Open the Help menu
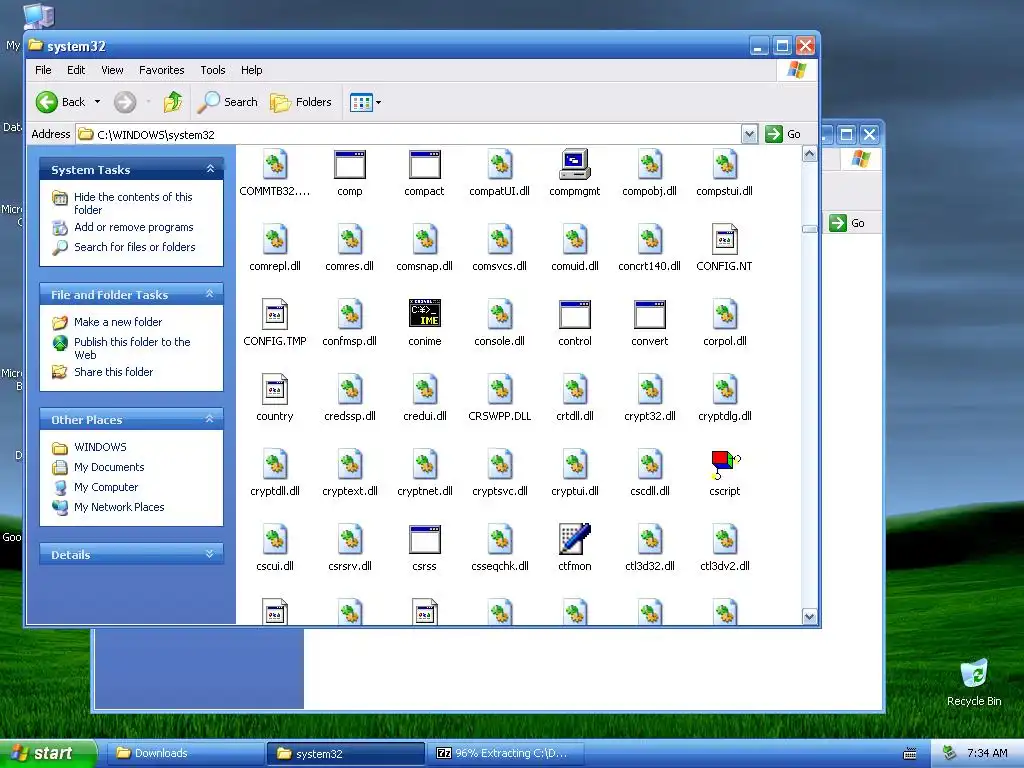Viewport: 1024px width, 768px height. click(251, 70)
